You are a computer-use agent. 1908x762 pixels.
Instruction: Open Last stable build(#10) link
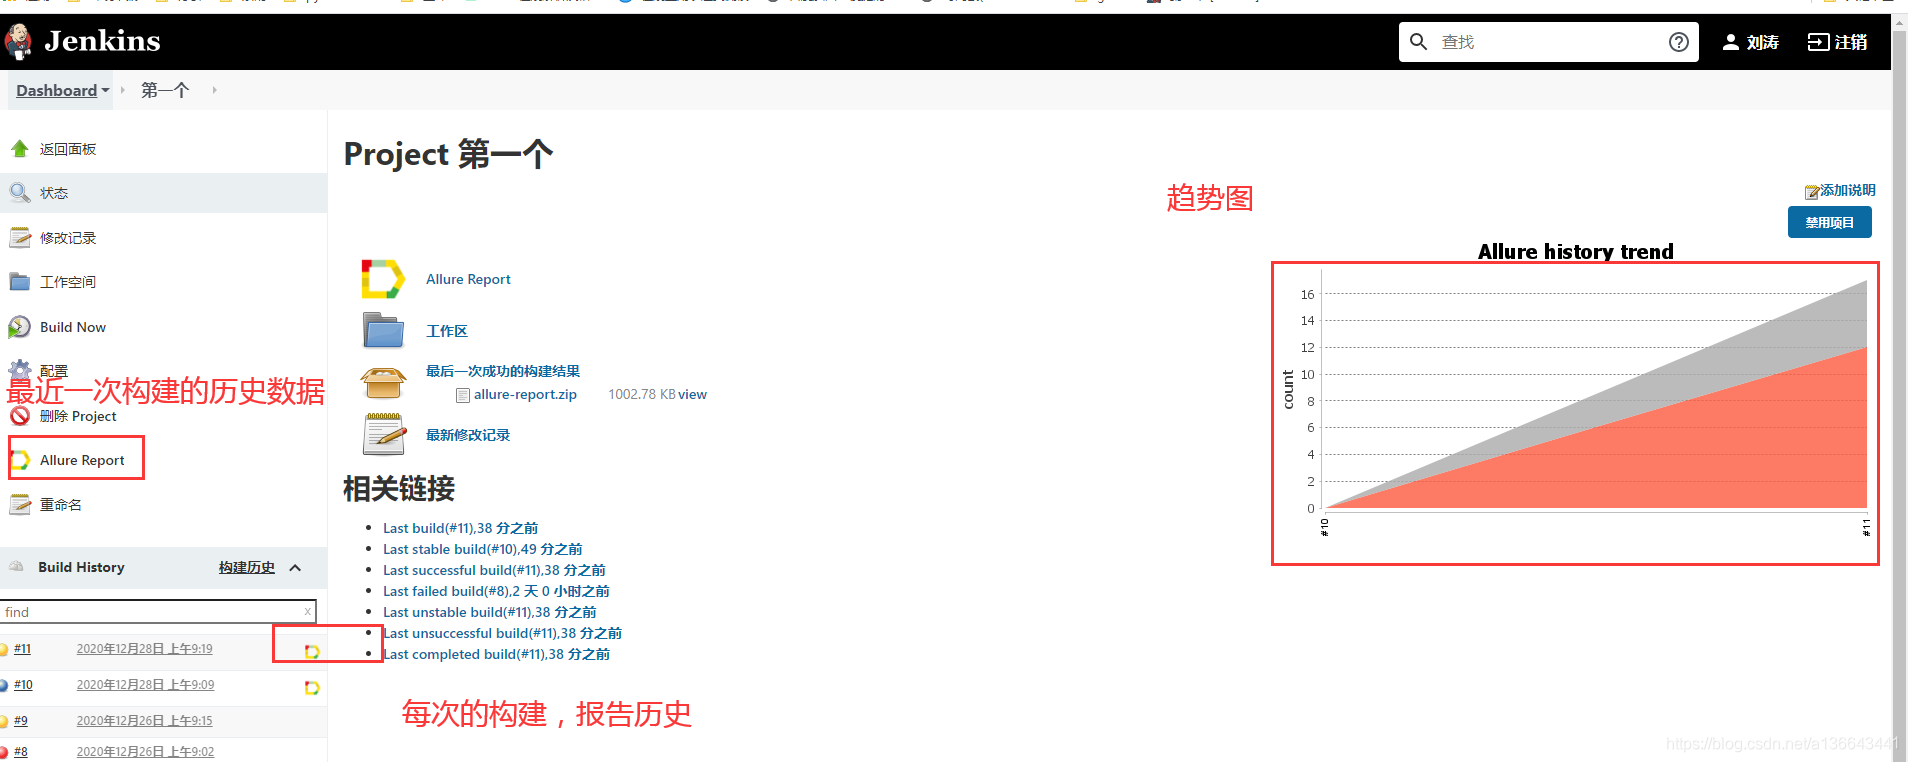[482, 549]
